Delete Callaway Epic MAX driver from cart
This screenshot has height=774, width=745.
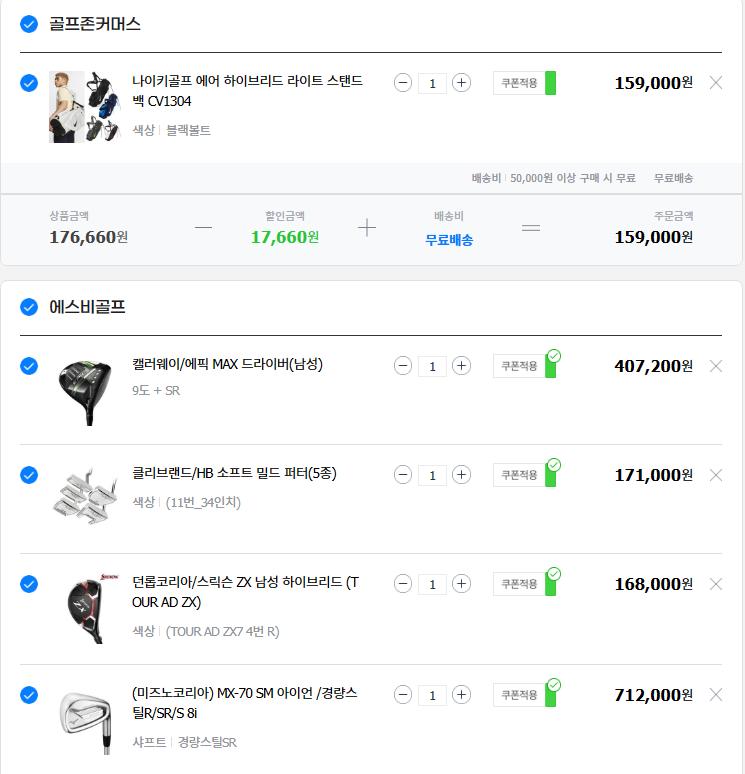(x=715, y=366)
